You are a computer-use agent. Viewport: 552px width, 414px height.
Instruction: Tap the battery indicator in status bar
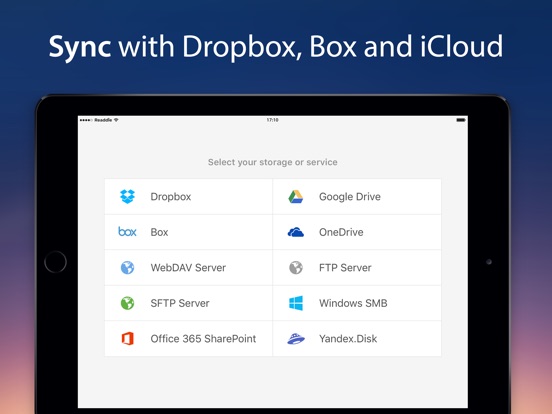tap(461, 120)
